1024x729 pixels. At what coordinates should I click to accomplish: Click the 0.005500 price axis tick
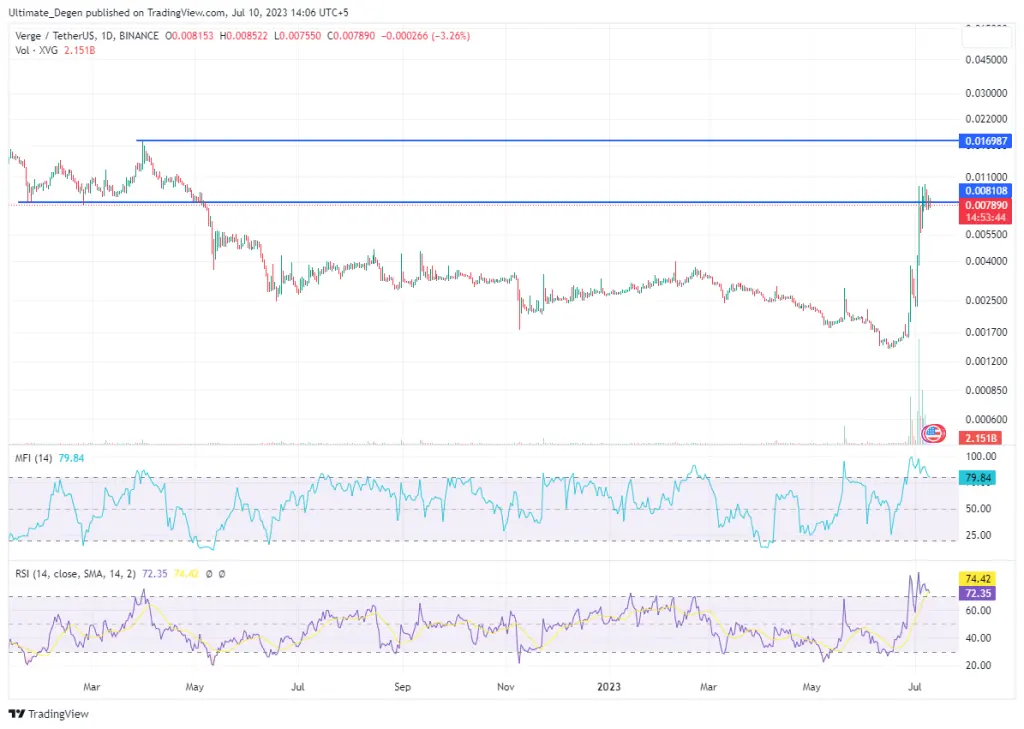(x=986, y=235)
